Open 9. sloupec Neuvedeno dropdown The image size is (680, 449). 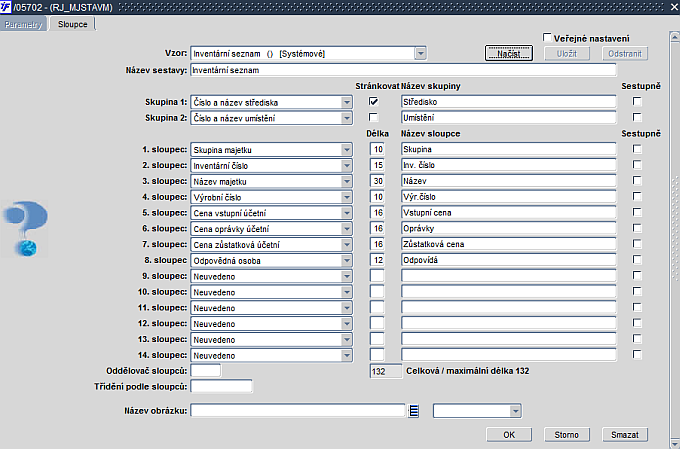pos(347,276)
